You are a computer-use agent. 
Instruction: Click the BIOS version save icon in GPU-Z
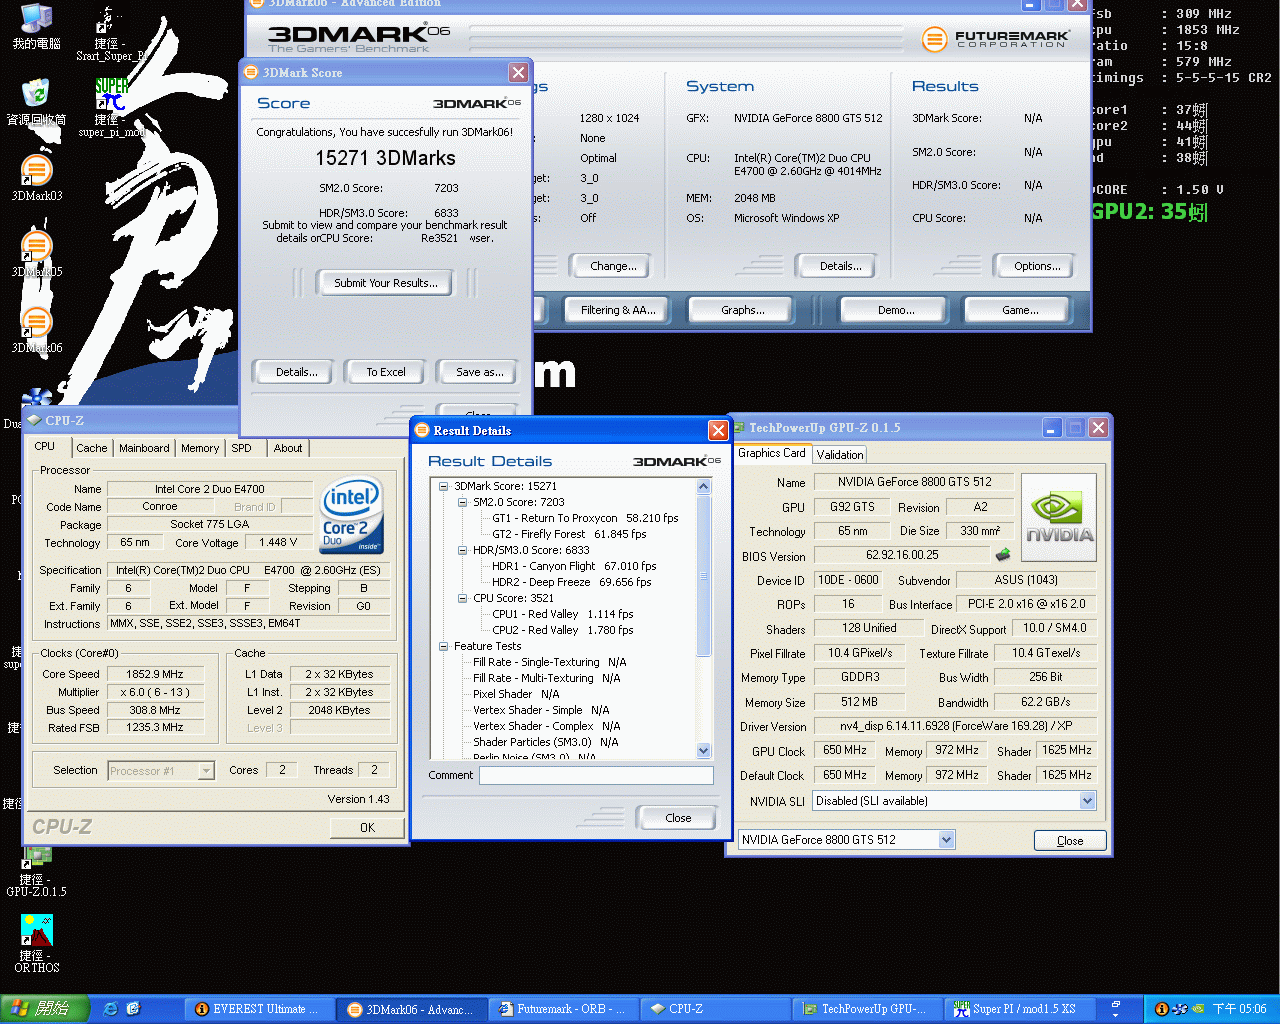(1003, 555)
